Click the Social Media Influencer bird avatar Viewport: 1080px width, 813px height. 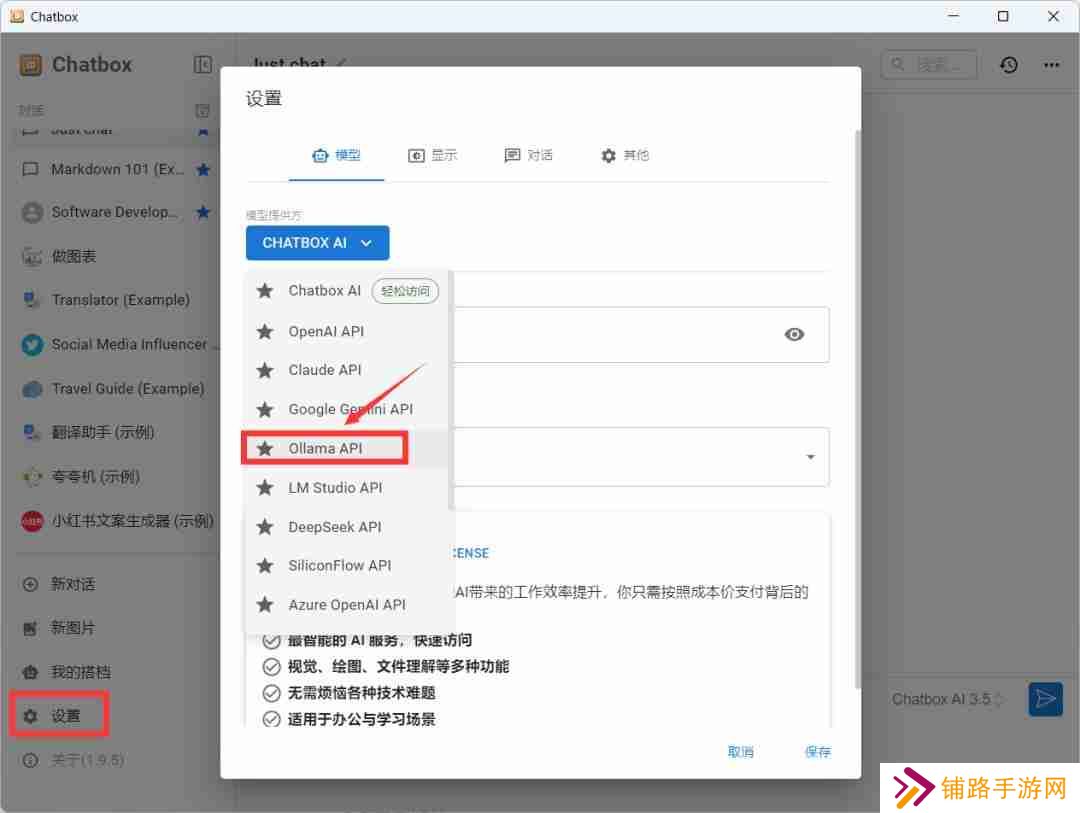coord(32,344)
